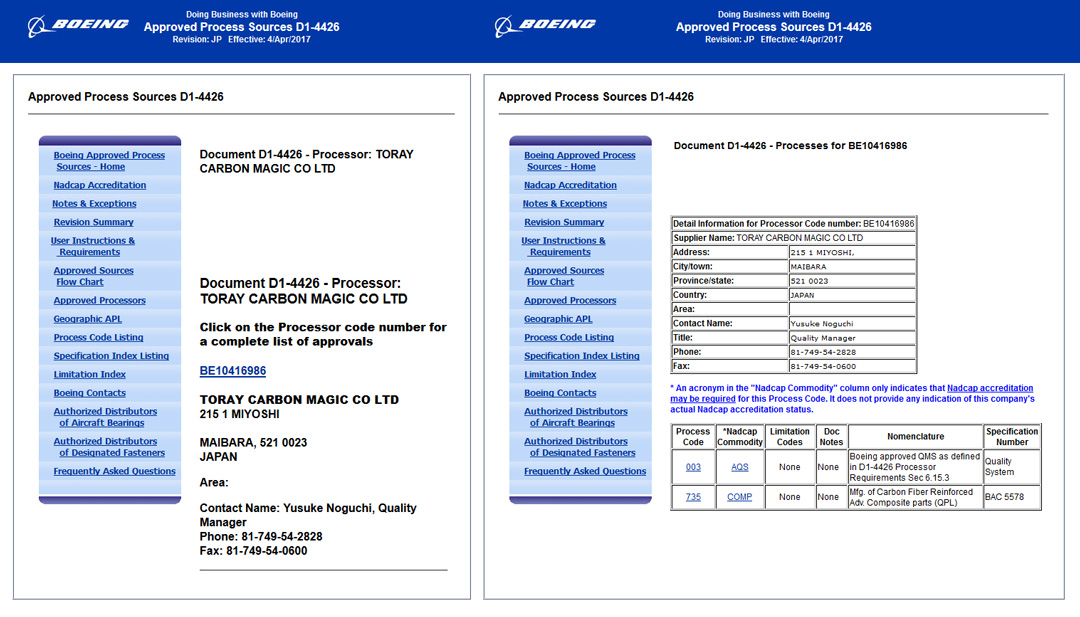Open process code 735 link

(x=693, y=496)
